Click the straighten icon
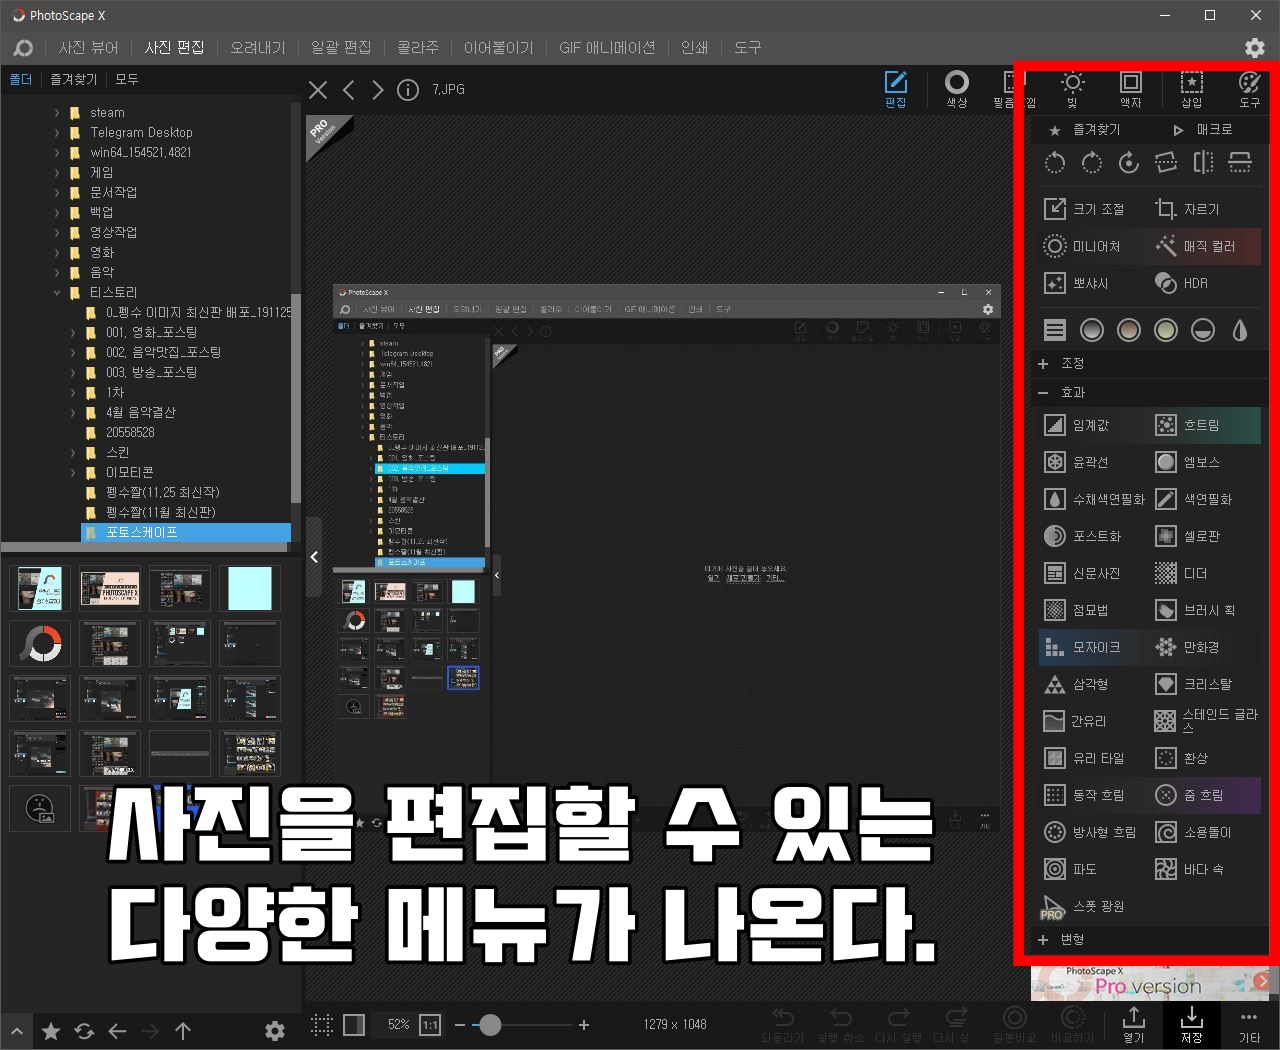 tap(1166, 163)
